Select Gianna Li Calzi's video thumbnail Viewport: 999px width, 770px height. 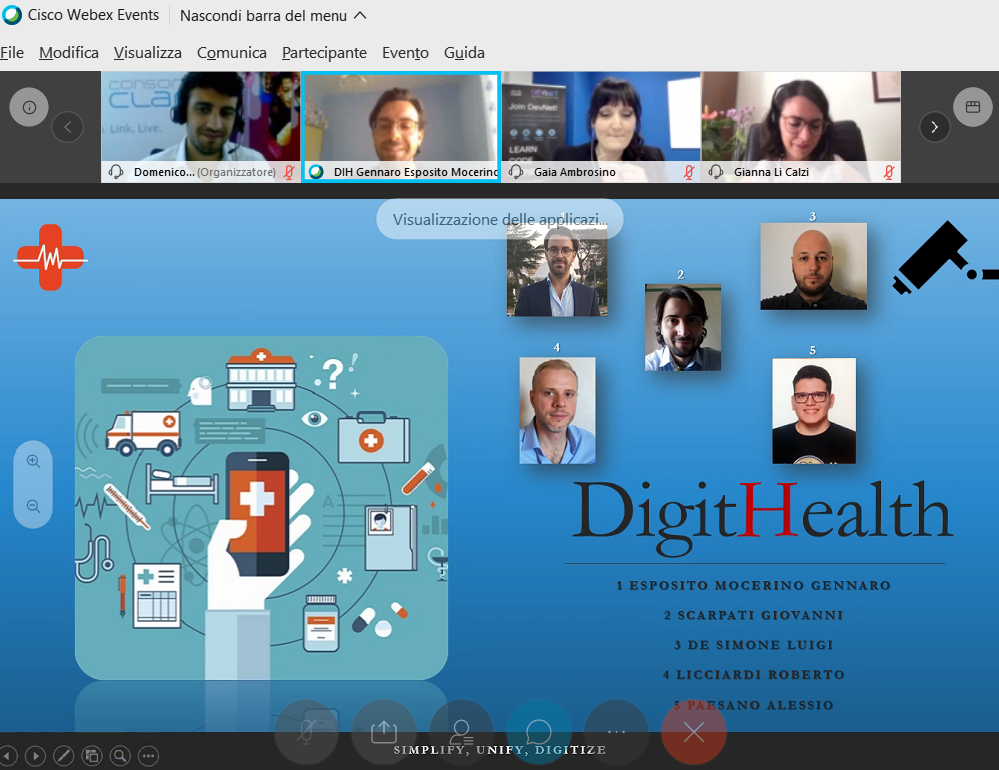800,120
